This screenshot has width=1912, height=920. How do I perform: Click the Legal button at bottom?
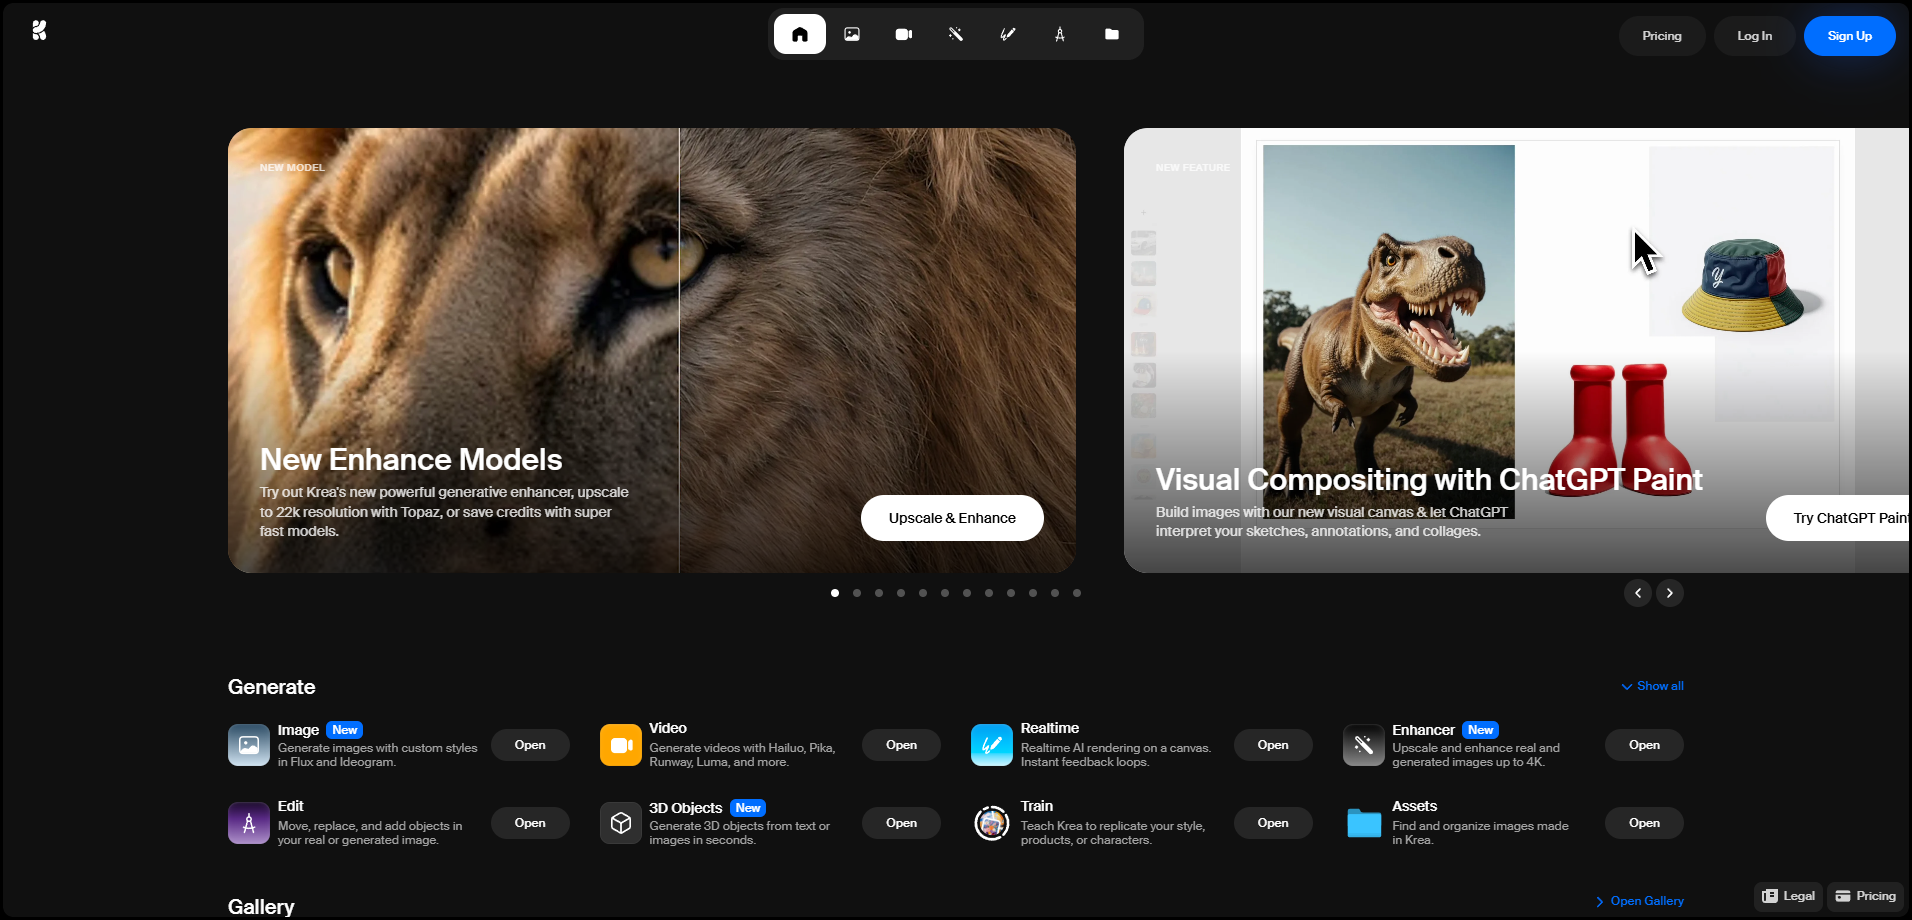tap(1789, 896)
